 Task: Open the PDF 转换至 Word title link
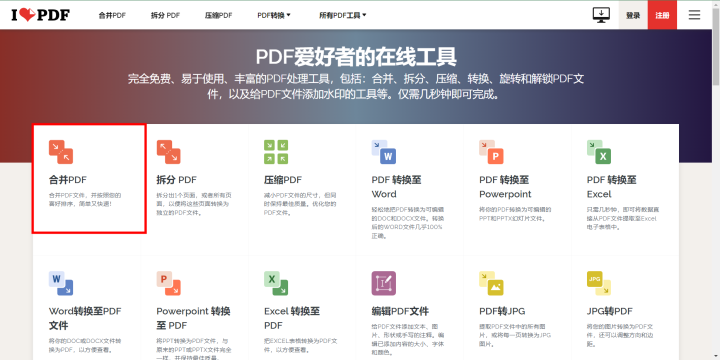point(397,187)
